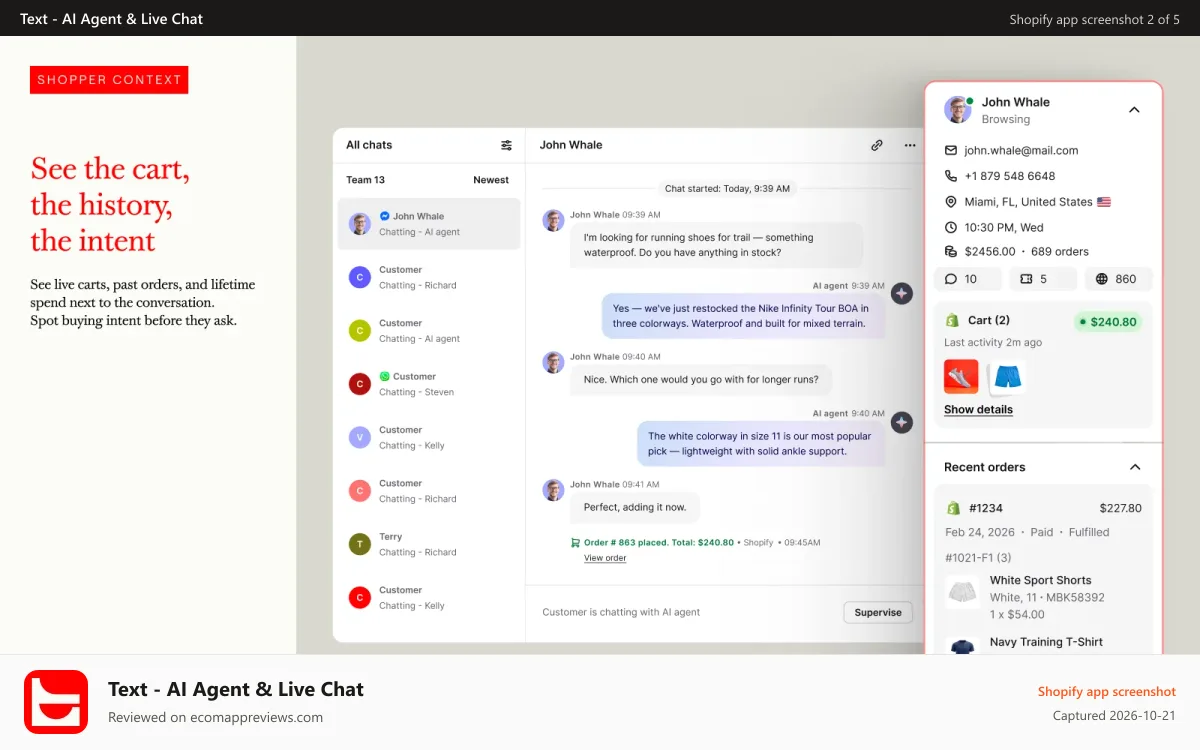Copy chat link via the link icon

(x=877, y=145)
